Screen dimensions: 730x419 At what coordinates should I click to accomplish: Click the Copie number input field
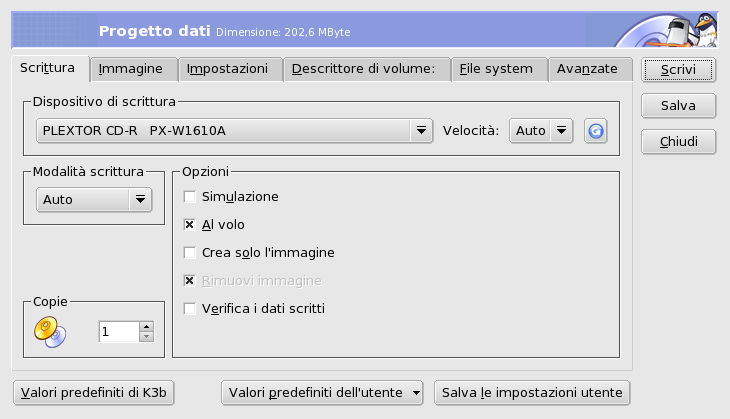click(x=118, y=331)
